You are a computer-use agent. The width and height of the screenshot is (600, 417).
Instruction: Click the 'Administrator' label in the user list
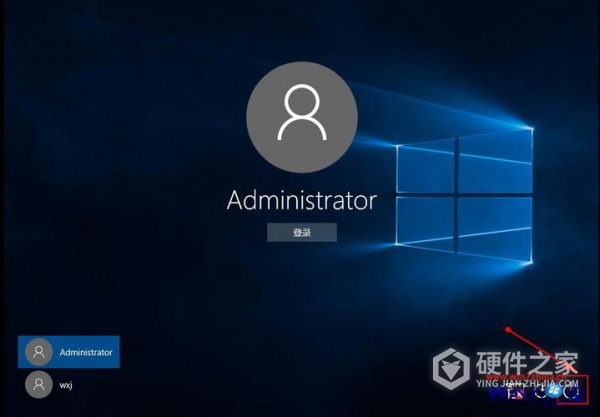[86, 352]
